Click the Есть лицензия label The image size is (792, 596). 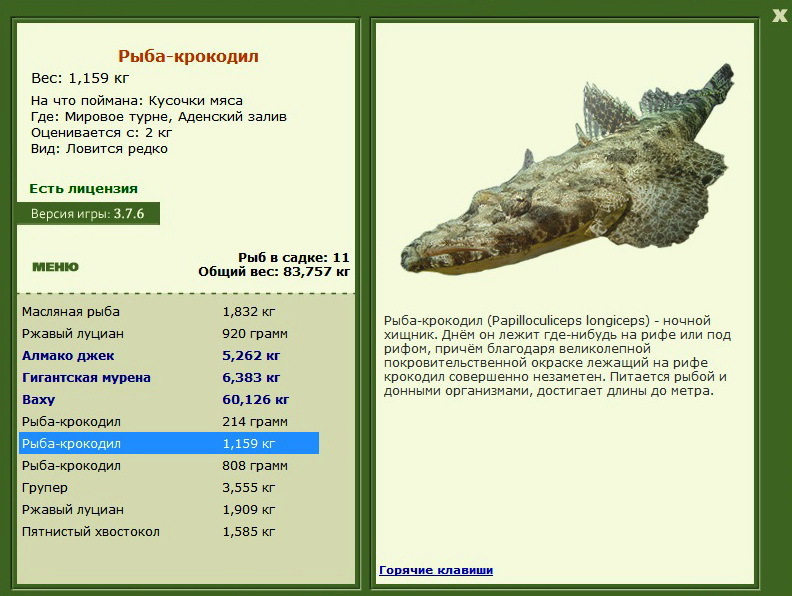83,188
